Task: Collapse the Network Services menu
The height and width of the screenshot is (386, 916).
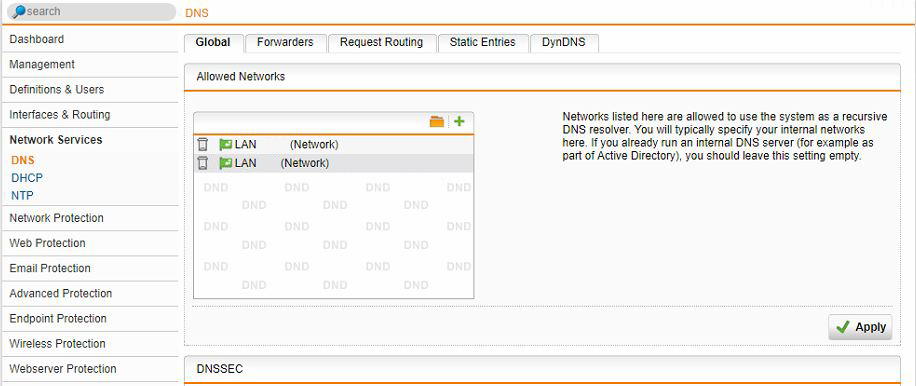Action: [89, 140]
